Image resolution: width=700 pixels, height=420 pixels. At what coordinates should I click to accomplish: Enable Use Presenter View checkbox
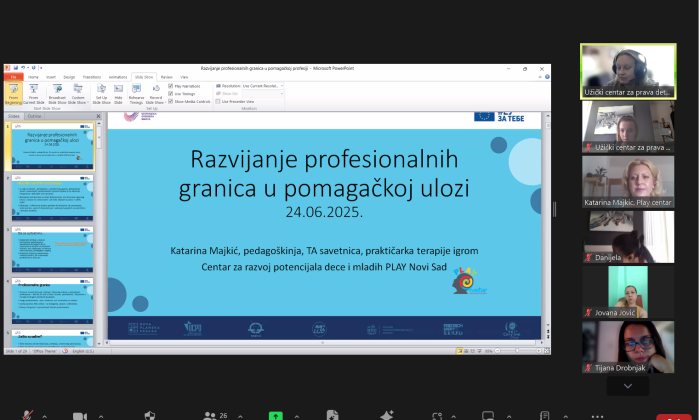click(x=218, y=101)
